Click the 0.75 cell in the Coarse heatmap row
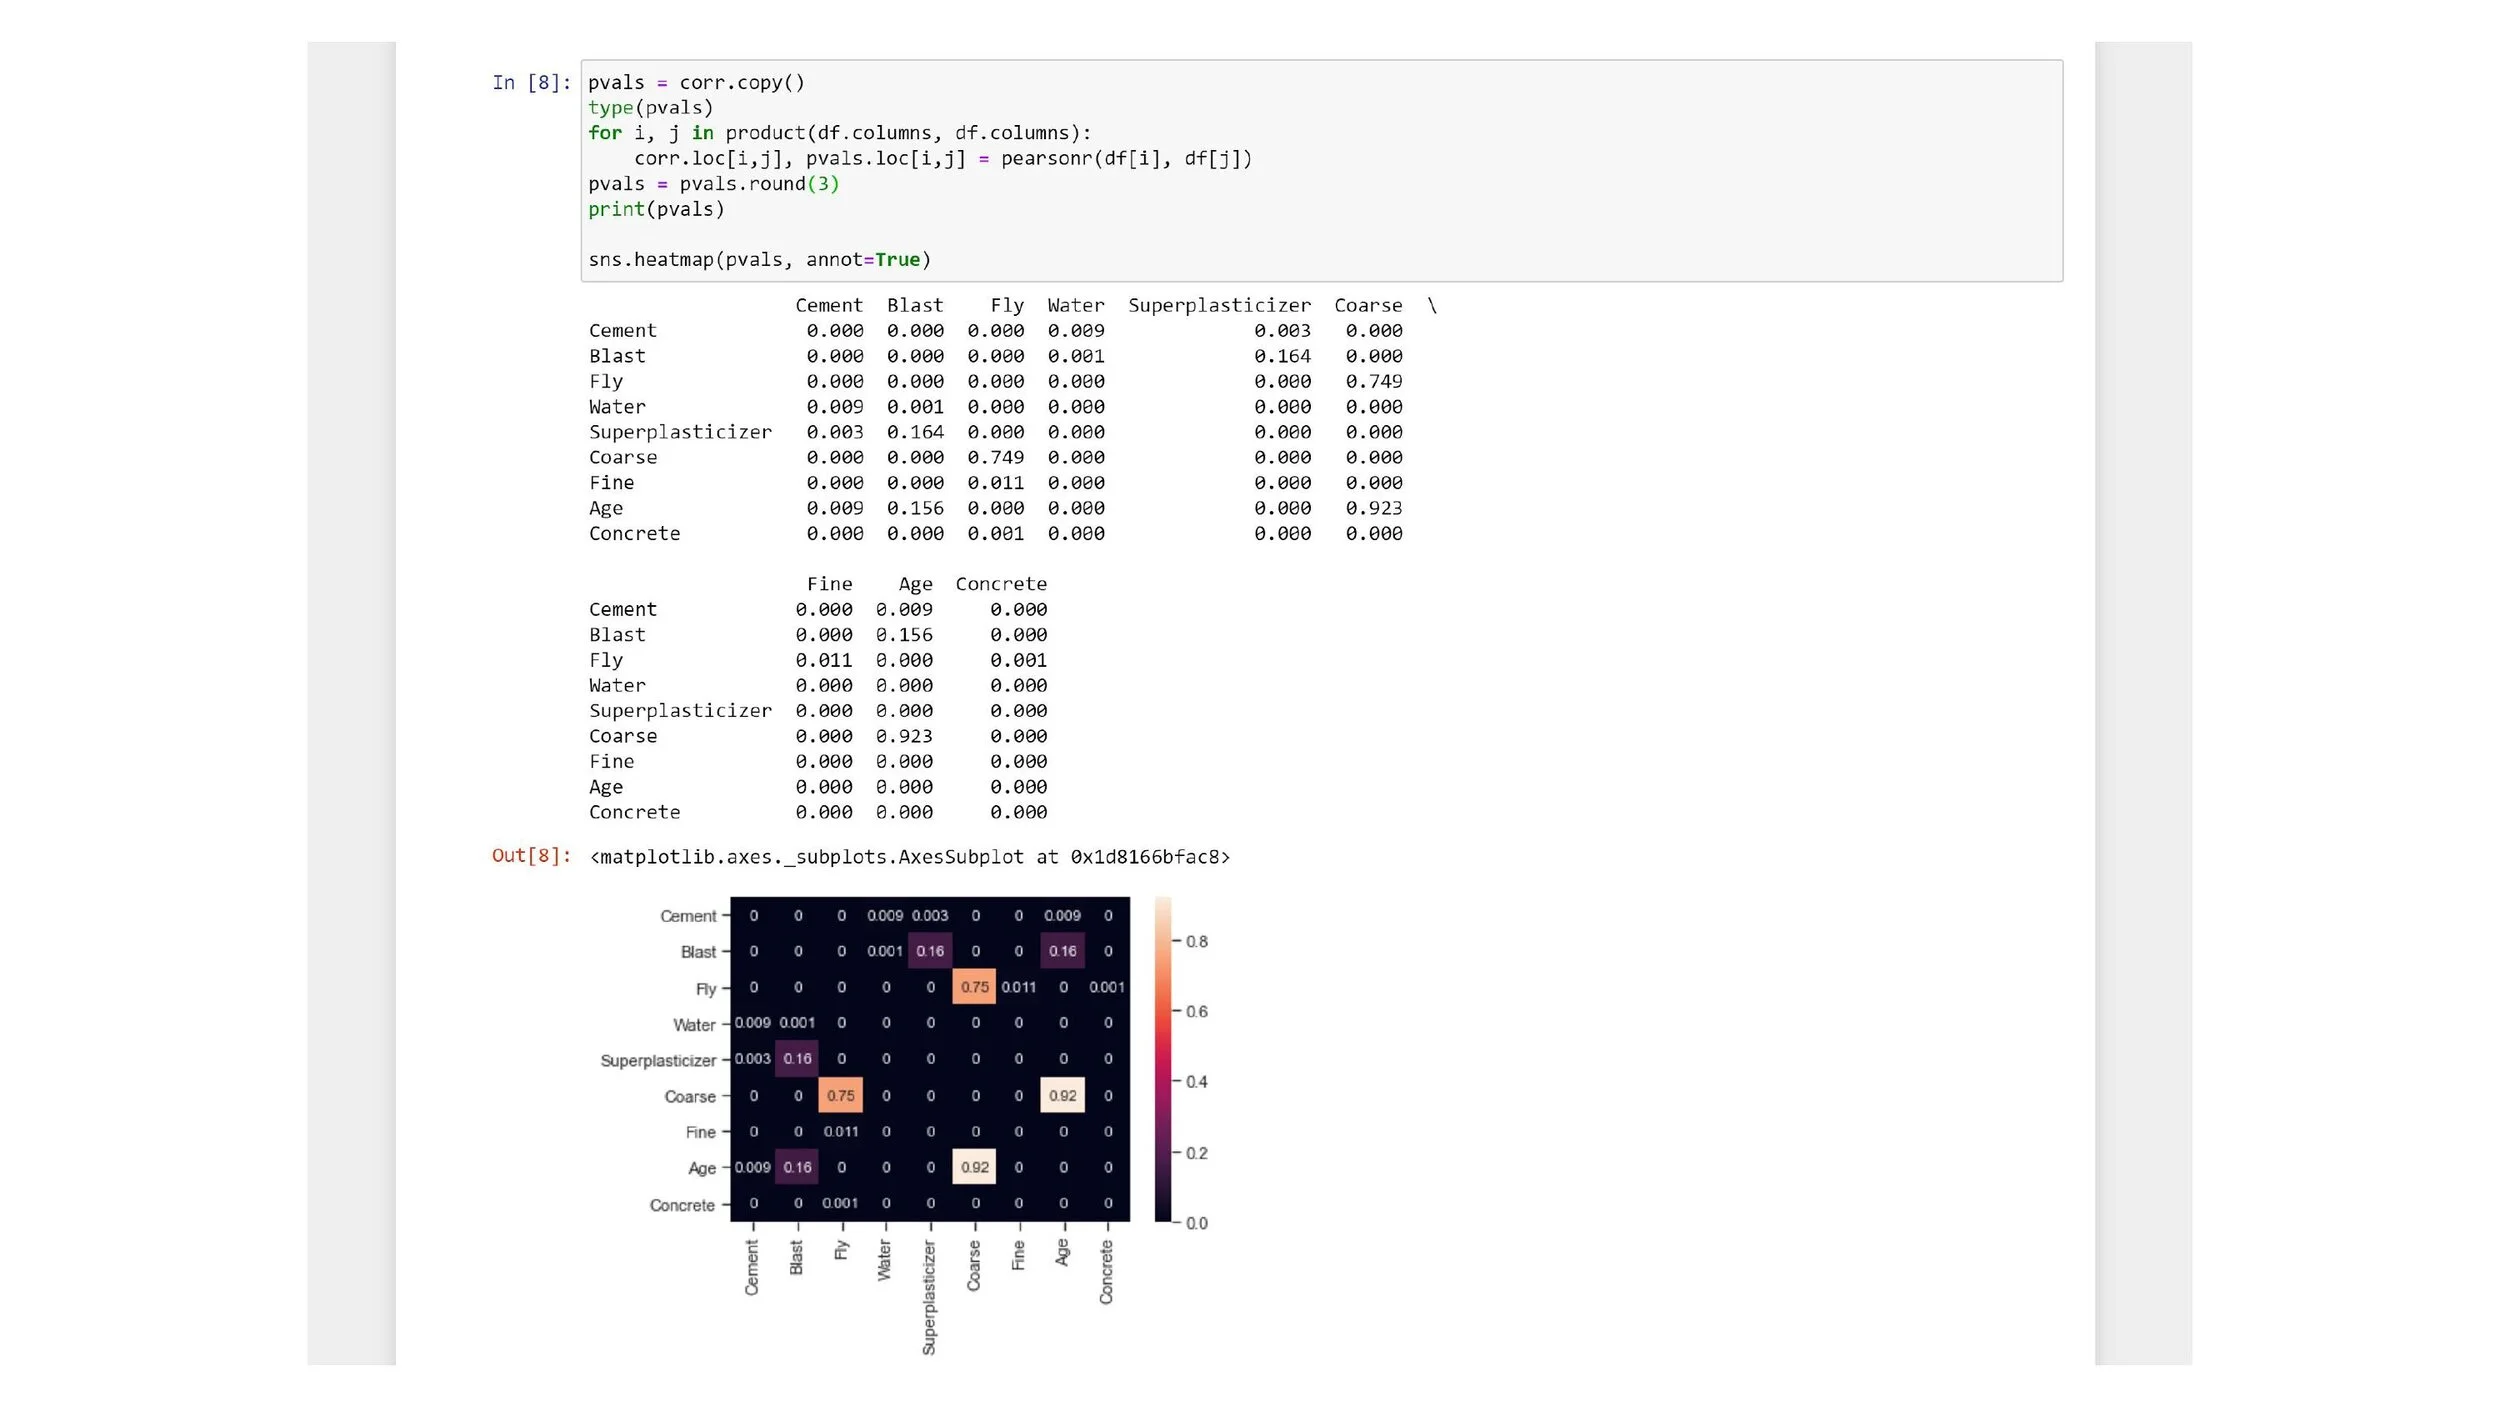This screenshot has width=2500, height=1407. (x=841, y=1096)
